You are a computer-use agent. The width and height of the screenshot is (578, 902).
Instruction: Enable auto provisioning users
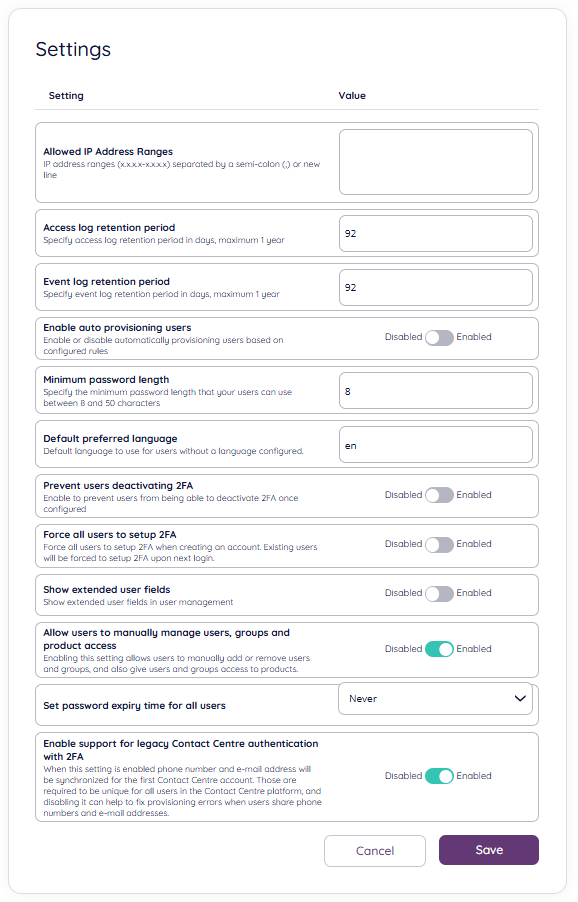(440, 337)
